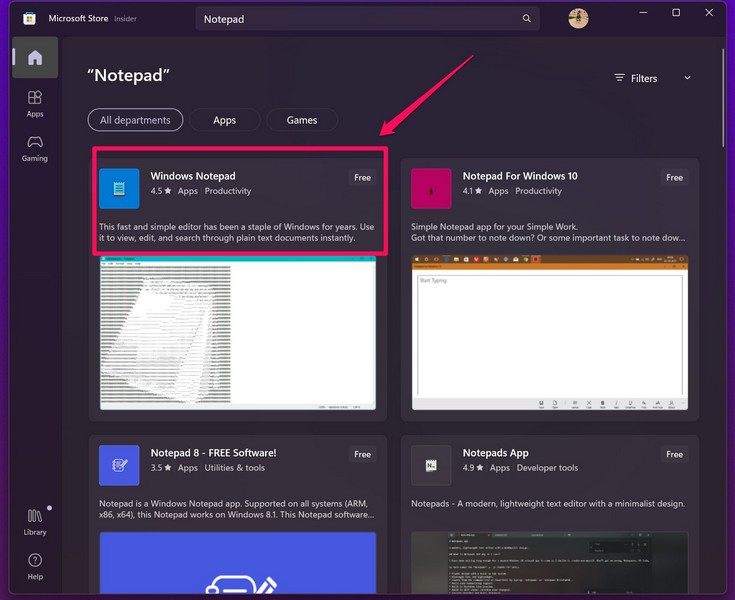Open the user profile avatar
This screenshot has height=600, width=735.
click(578, 19)
